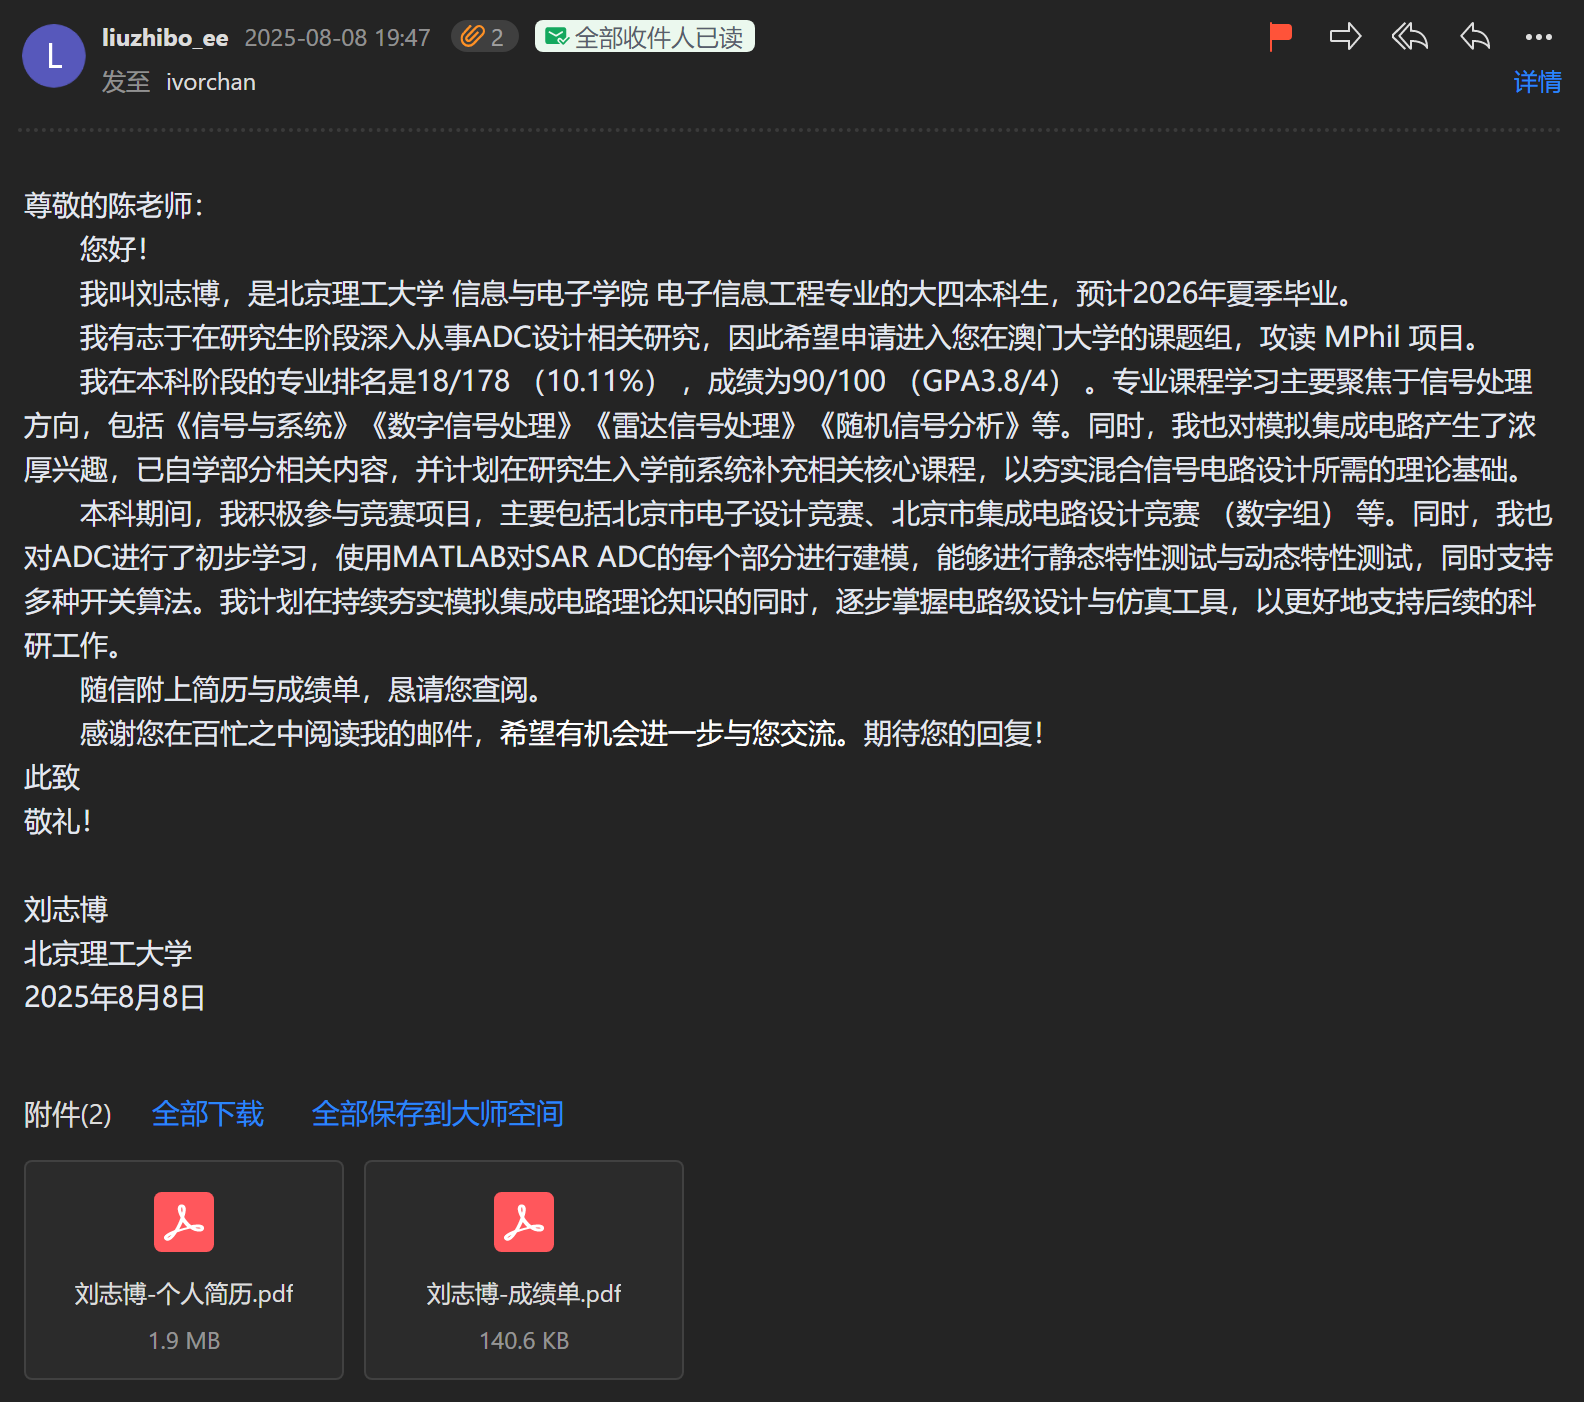Image resolution: width=1584 pixels, height=1402 pixels.
Task: Click the email timestamp 2025-08-08 19:47
Action: [x=337, y=38]
